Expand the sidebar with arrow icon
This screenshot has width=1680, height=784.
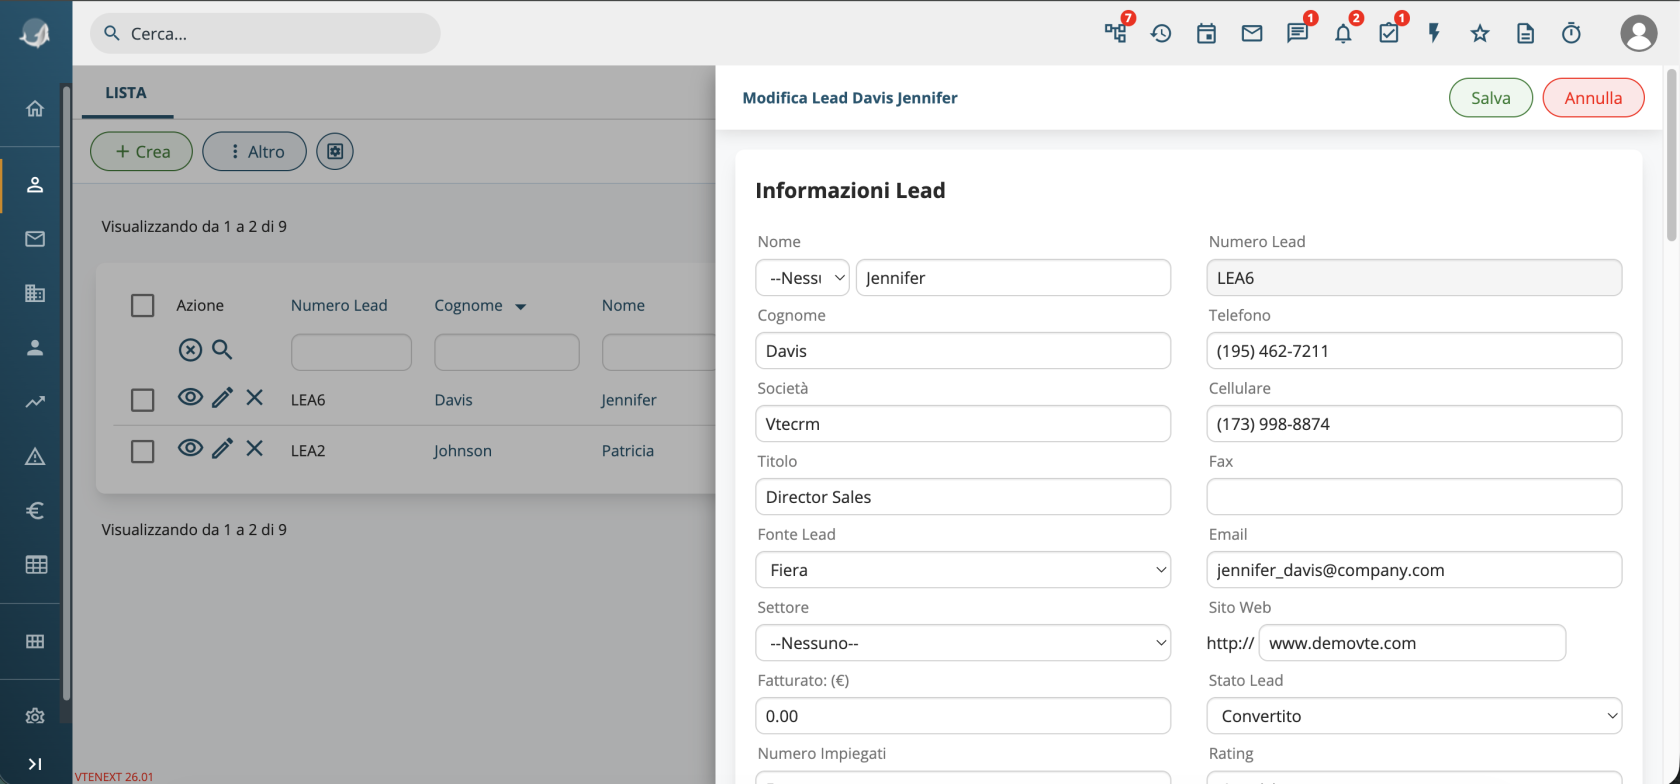35,764
